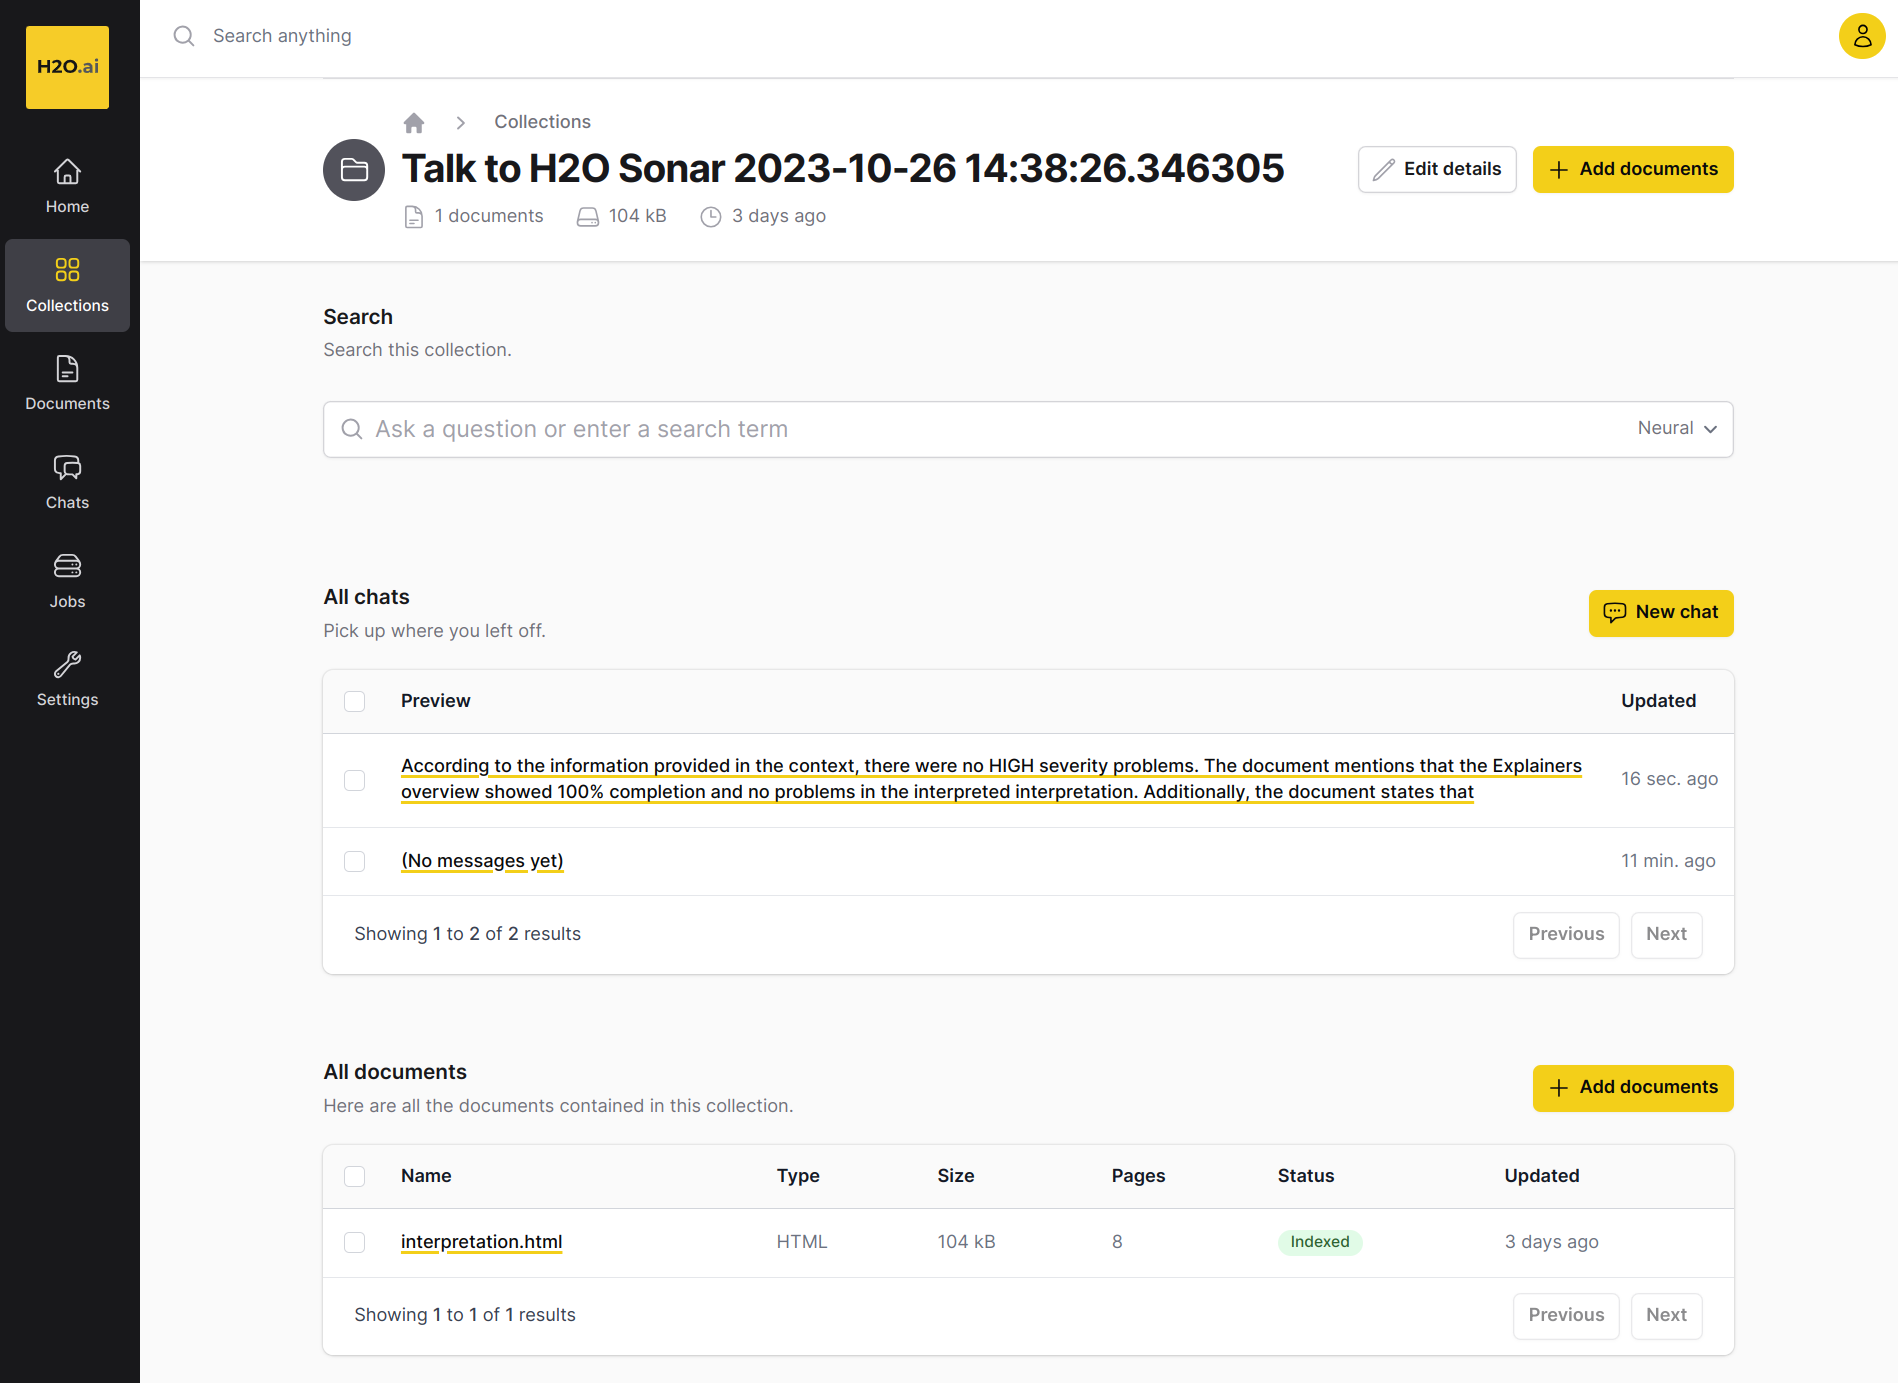The width and height of the screenshot is (1898, 1383).
Task: Click the H2O.ai logo
Action: click(x=67, y=67)
